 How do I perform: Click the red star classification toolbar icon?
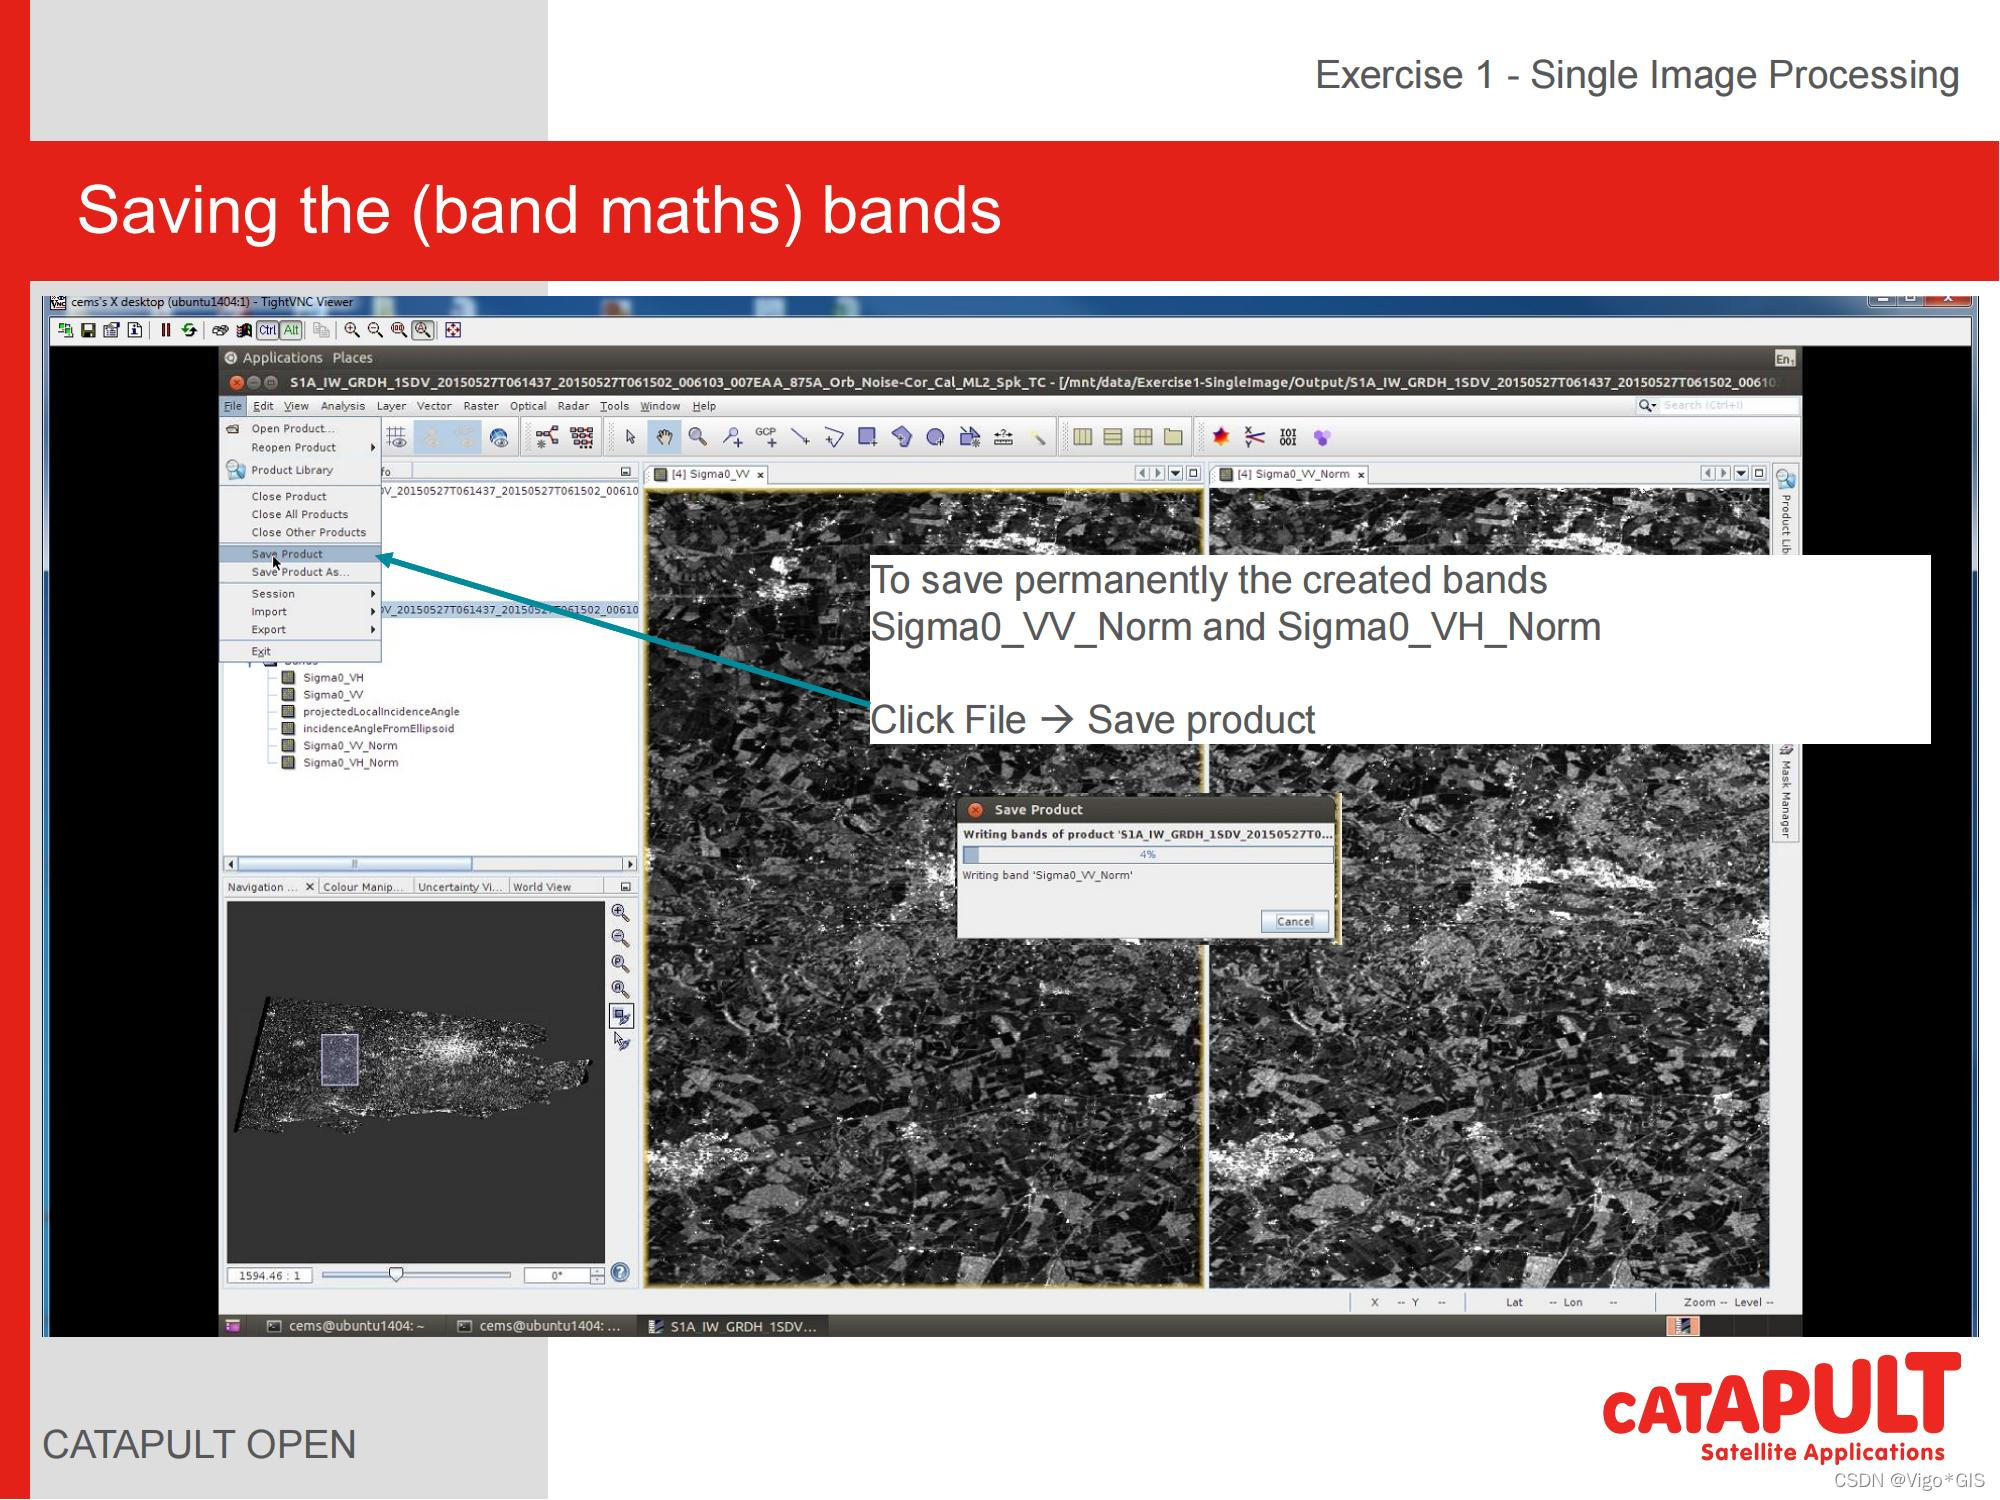coord(1221,437)
